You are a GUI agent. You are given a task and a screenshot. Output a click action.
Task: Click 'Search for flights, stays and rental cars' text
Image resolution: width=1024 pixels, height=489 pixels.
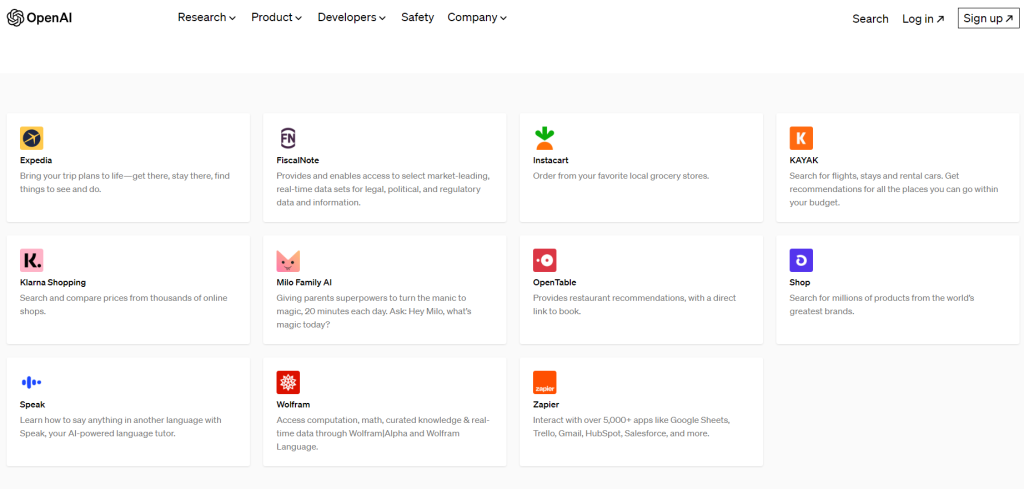click(x=893, y=189)
